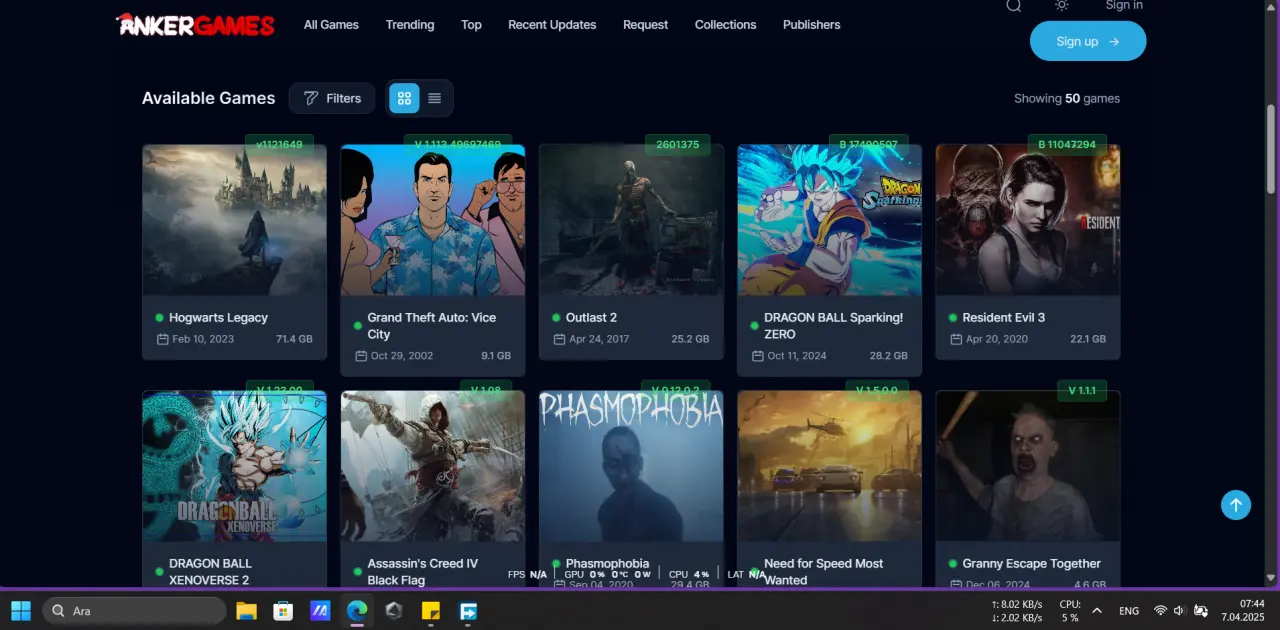1280x630 pixels.
Task: Click the calendar icon on Outlast 2 card
Action: click(558, 339)
